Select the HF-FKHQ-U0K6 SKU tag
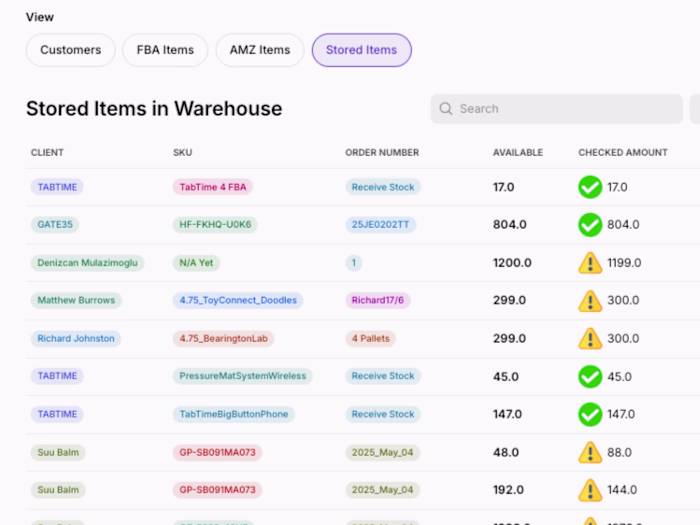The image size is (700, 525). coord(215,225)
